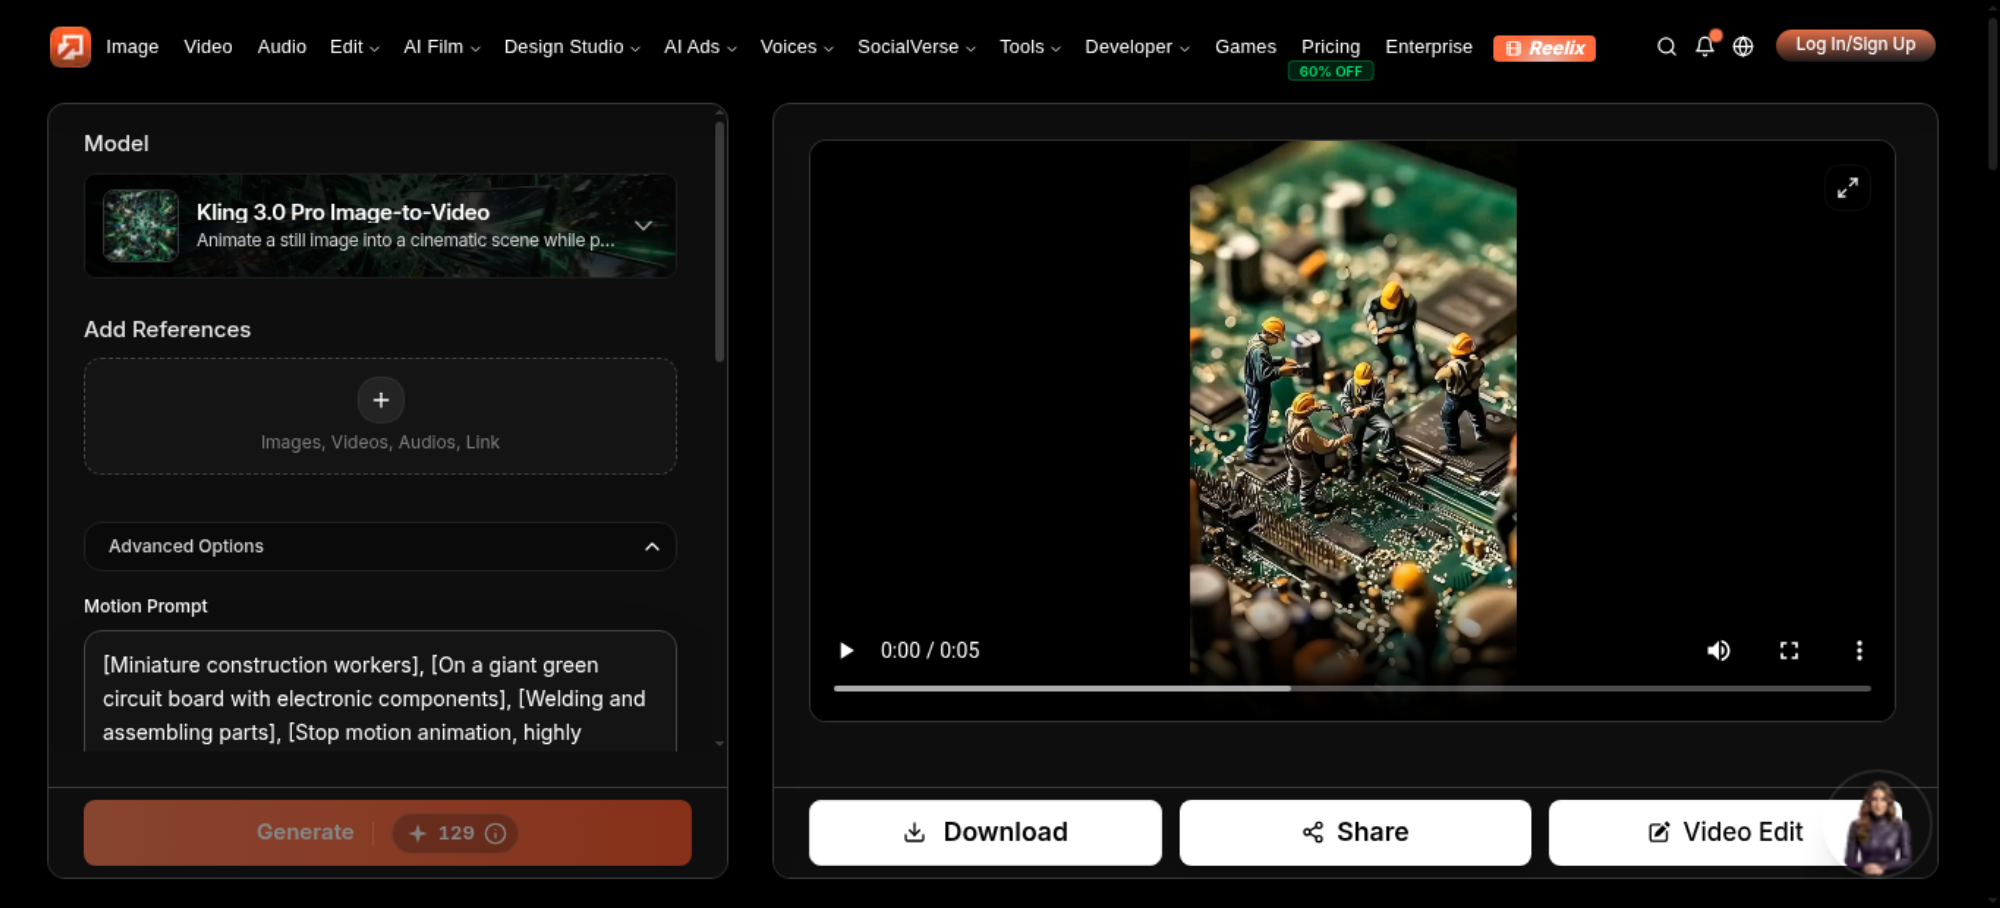
Task: Click the 60% OFF pricing badge
Action: click(1330, 72)
